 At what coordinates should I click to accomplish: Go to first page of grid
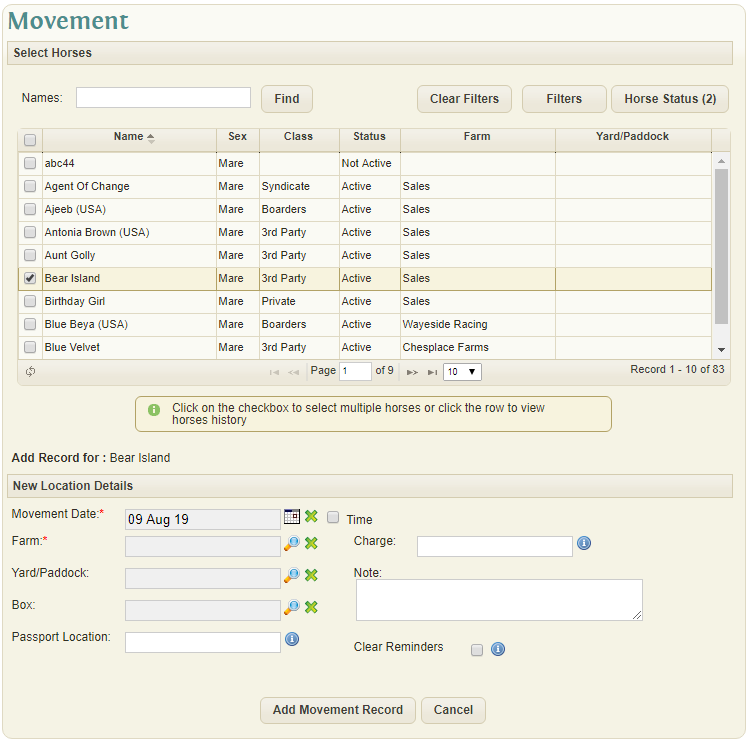click(274, 372)
